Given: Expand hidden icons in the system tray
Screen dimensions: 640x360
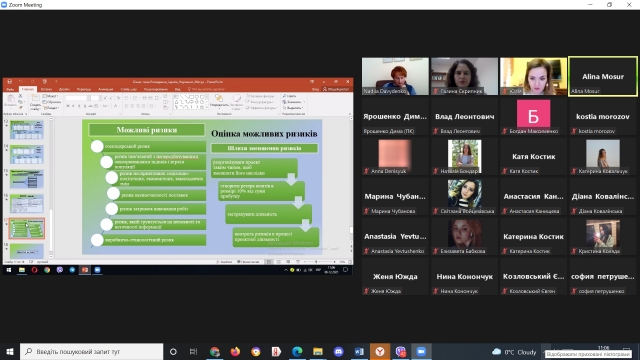Looking at the screenshot, I should (x=546, y=351).
